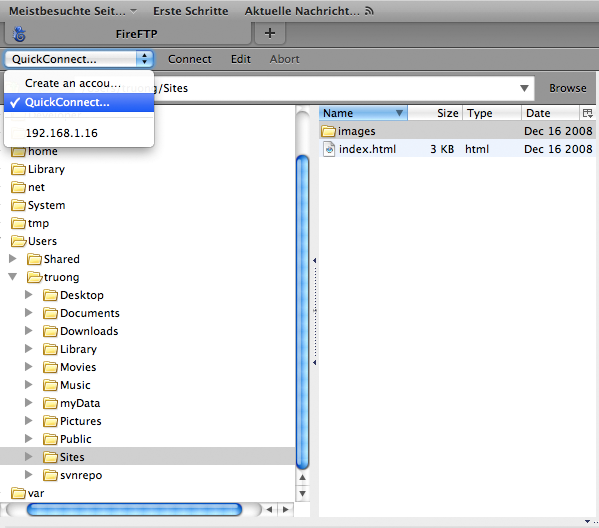Screen dimensions: 599x528
Task: Click the Pictures folder icon
Action: coord(50,421)
